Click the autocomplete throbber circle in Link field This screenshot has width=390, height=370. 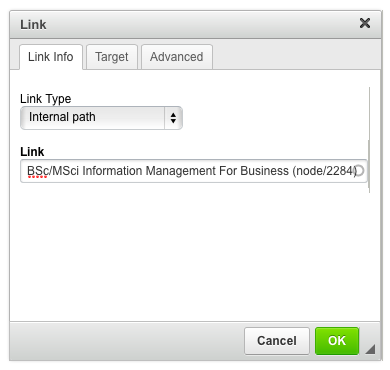[359, 171]
